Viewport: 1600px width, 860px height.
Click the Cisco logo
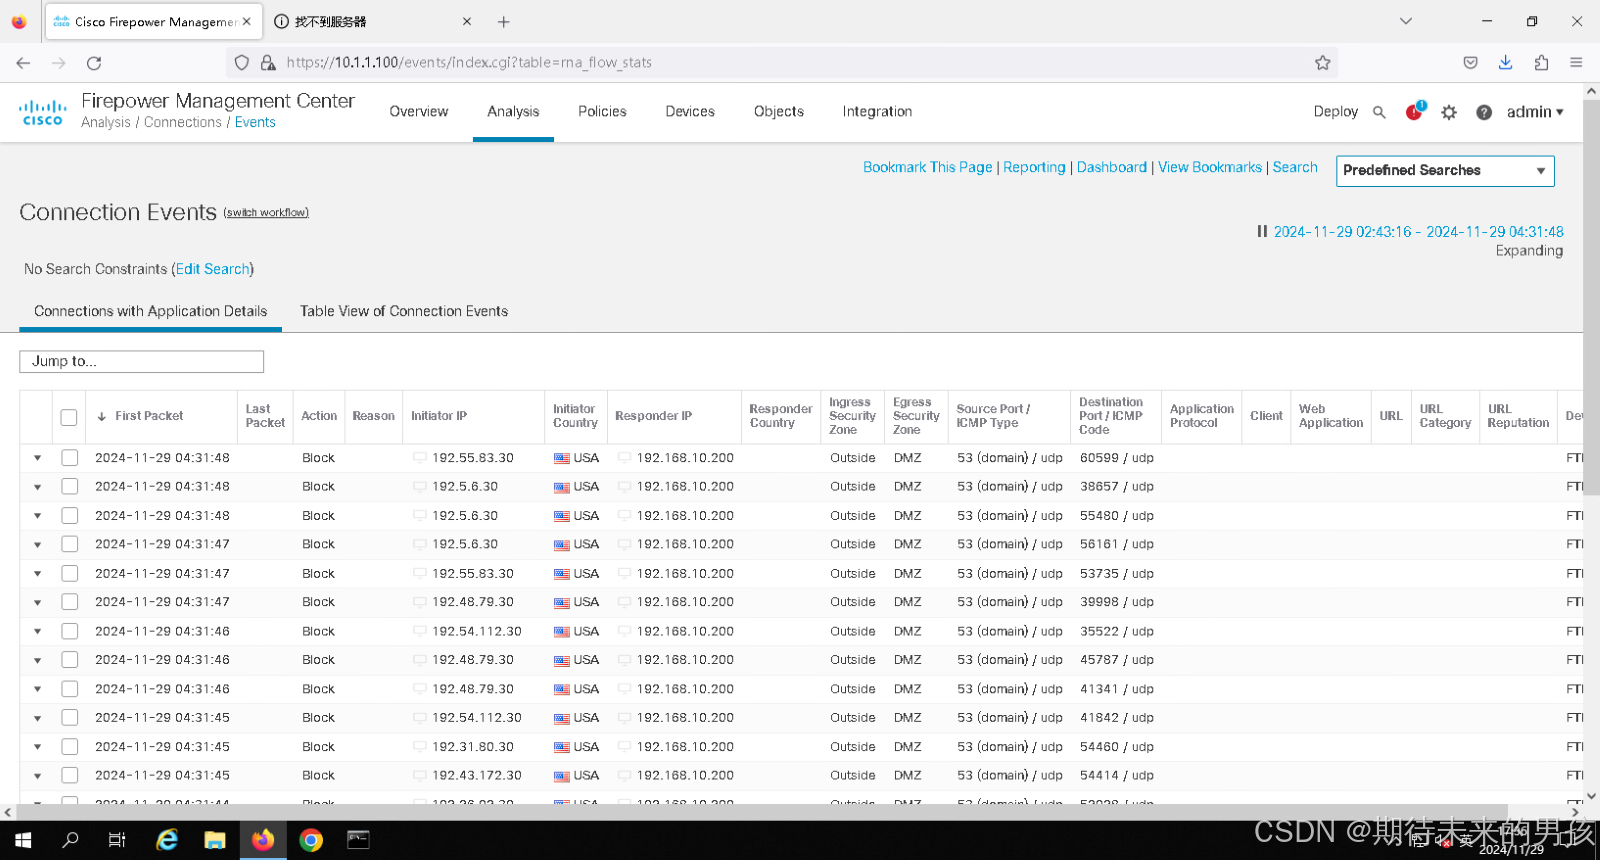[x=43, y=112]
